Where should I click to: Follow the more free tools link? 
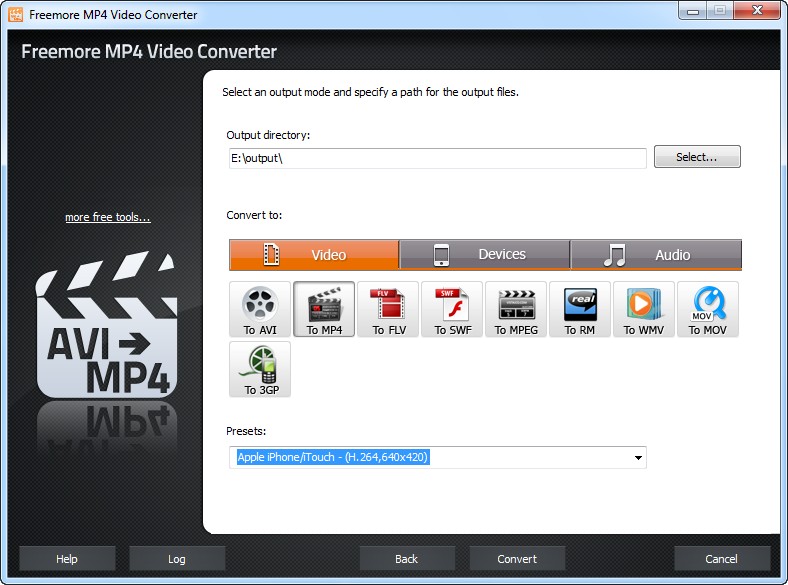pyautogui.click(x=108, y=218)
